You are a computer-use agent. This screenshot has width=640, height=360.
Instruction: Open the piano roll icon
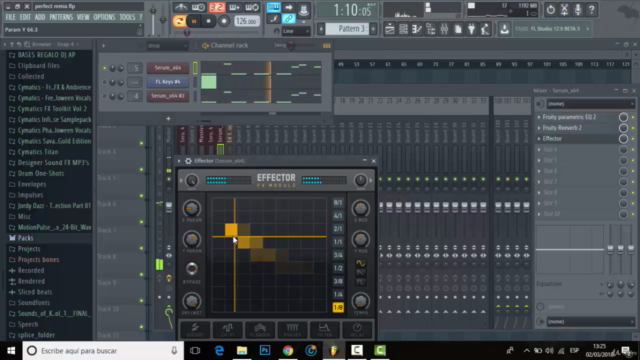pyautogui.click(x=417, y=29)
